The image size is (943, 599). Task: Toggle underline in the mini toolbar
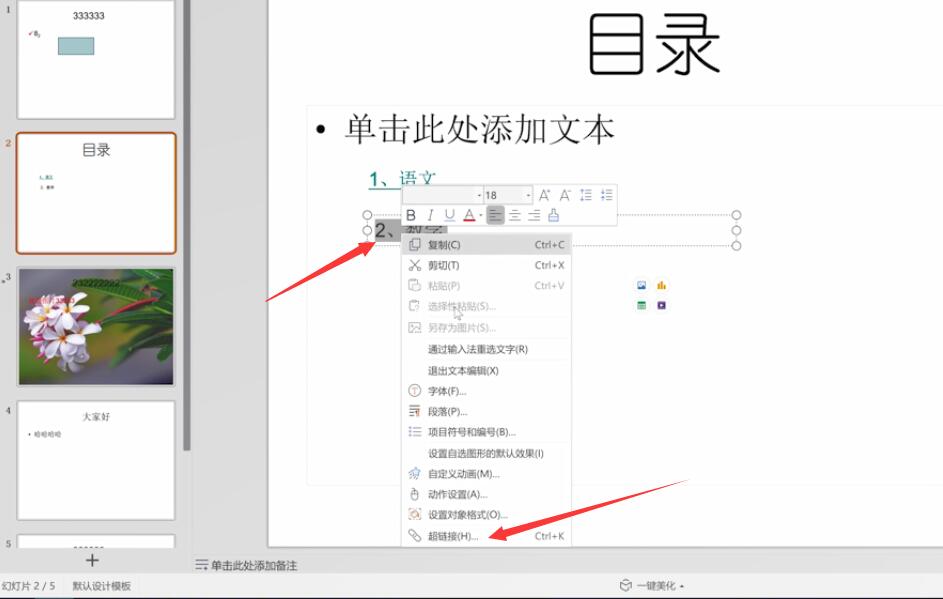[449, 215]
